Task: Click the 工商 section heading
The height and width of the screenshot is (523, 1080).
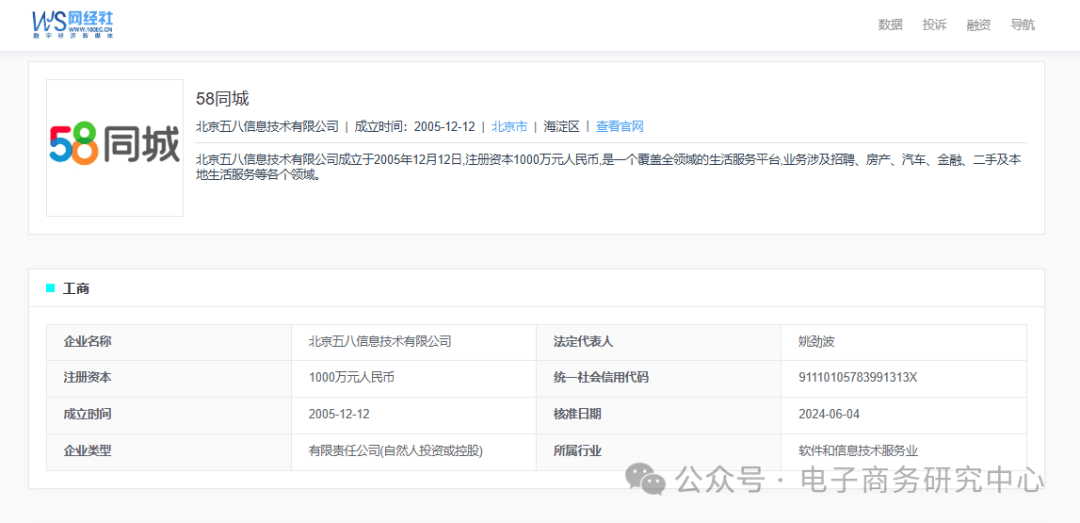Action: (x=76, y=288)
